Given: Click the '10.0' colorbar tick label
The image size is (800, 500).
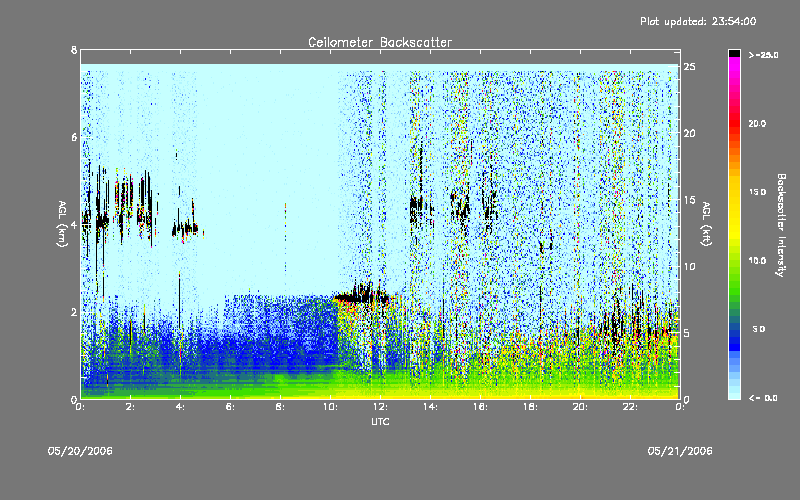Looking at the screenshot, I should click(x=757, y=260).
